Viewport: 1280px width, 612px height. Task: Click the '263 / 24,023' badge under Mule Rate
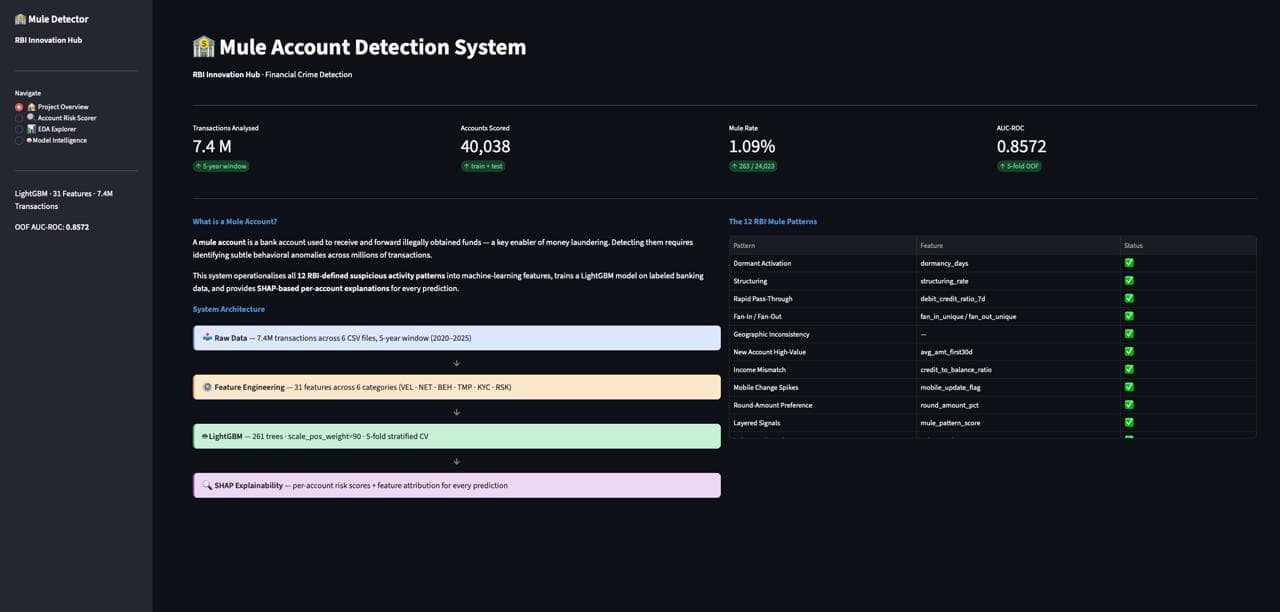[755, 166]
